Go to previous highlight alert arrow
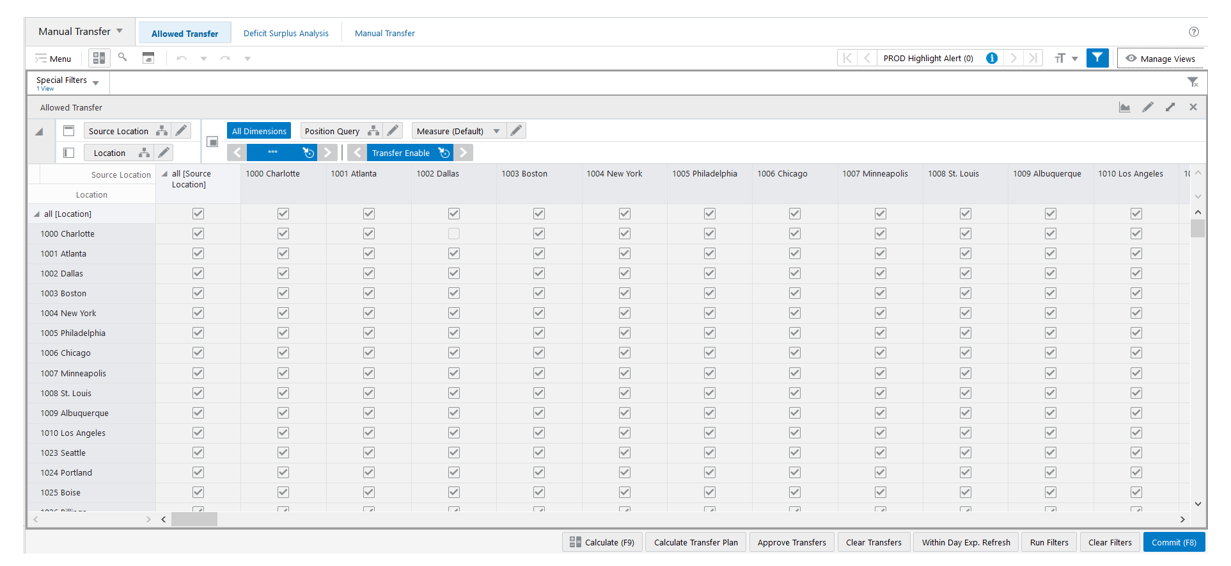 pyautogui.click(x=867, y=58)
